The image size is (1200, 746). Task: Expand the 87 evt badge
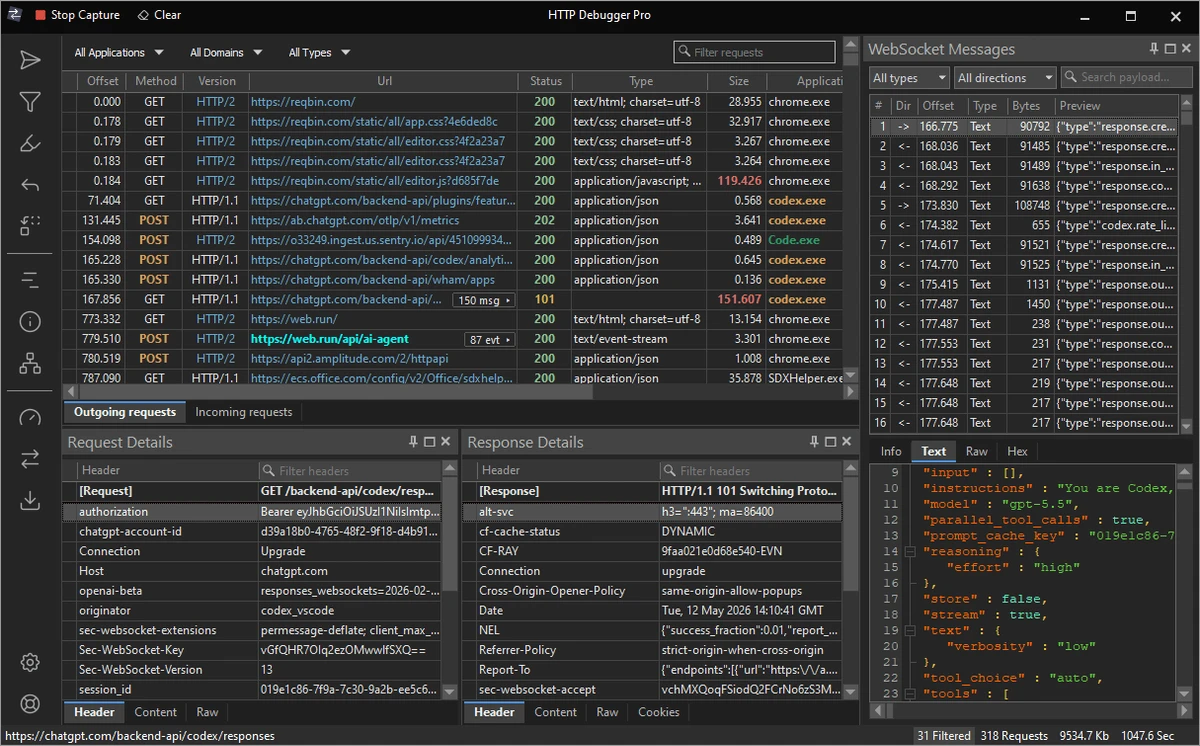coord(490,339)
